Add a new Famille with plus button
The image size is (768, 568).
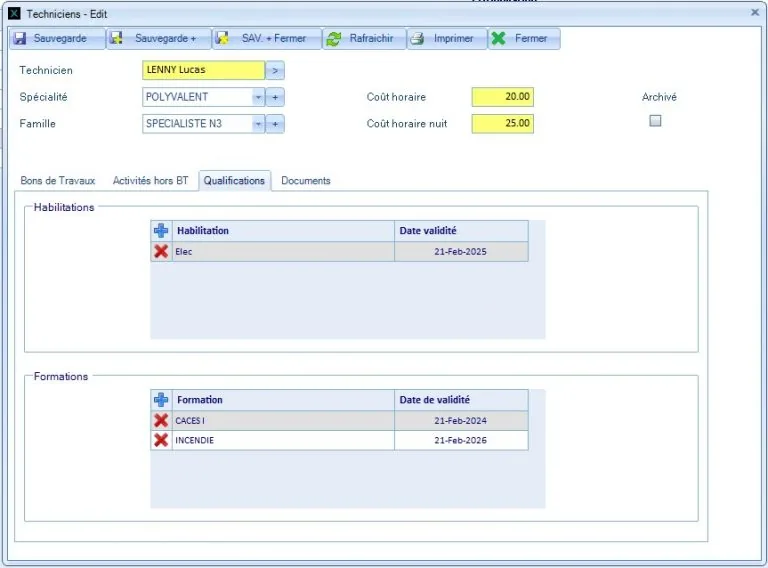[275, 124]
